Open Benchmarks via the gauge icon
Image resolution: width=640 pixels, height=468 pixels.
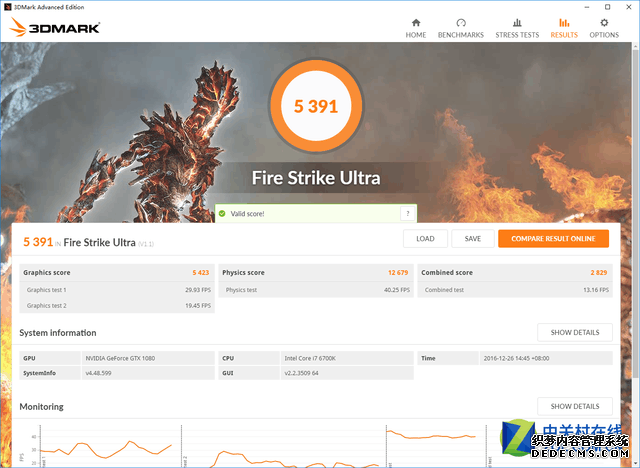click(461, 22)
